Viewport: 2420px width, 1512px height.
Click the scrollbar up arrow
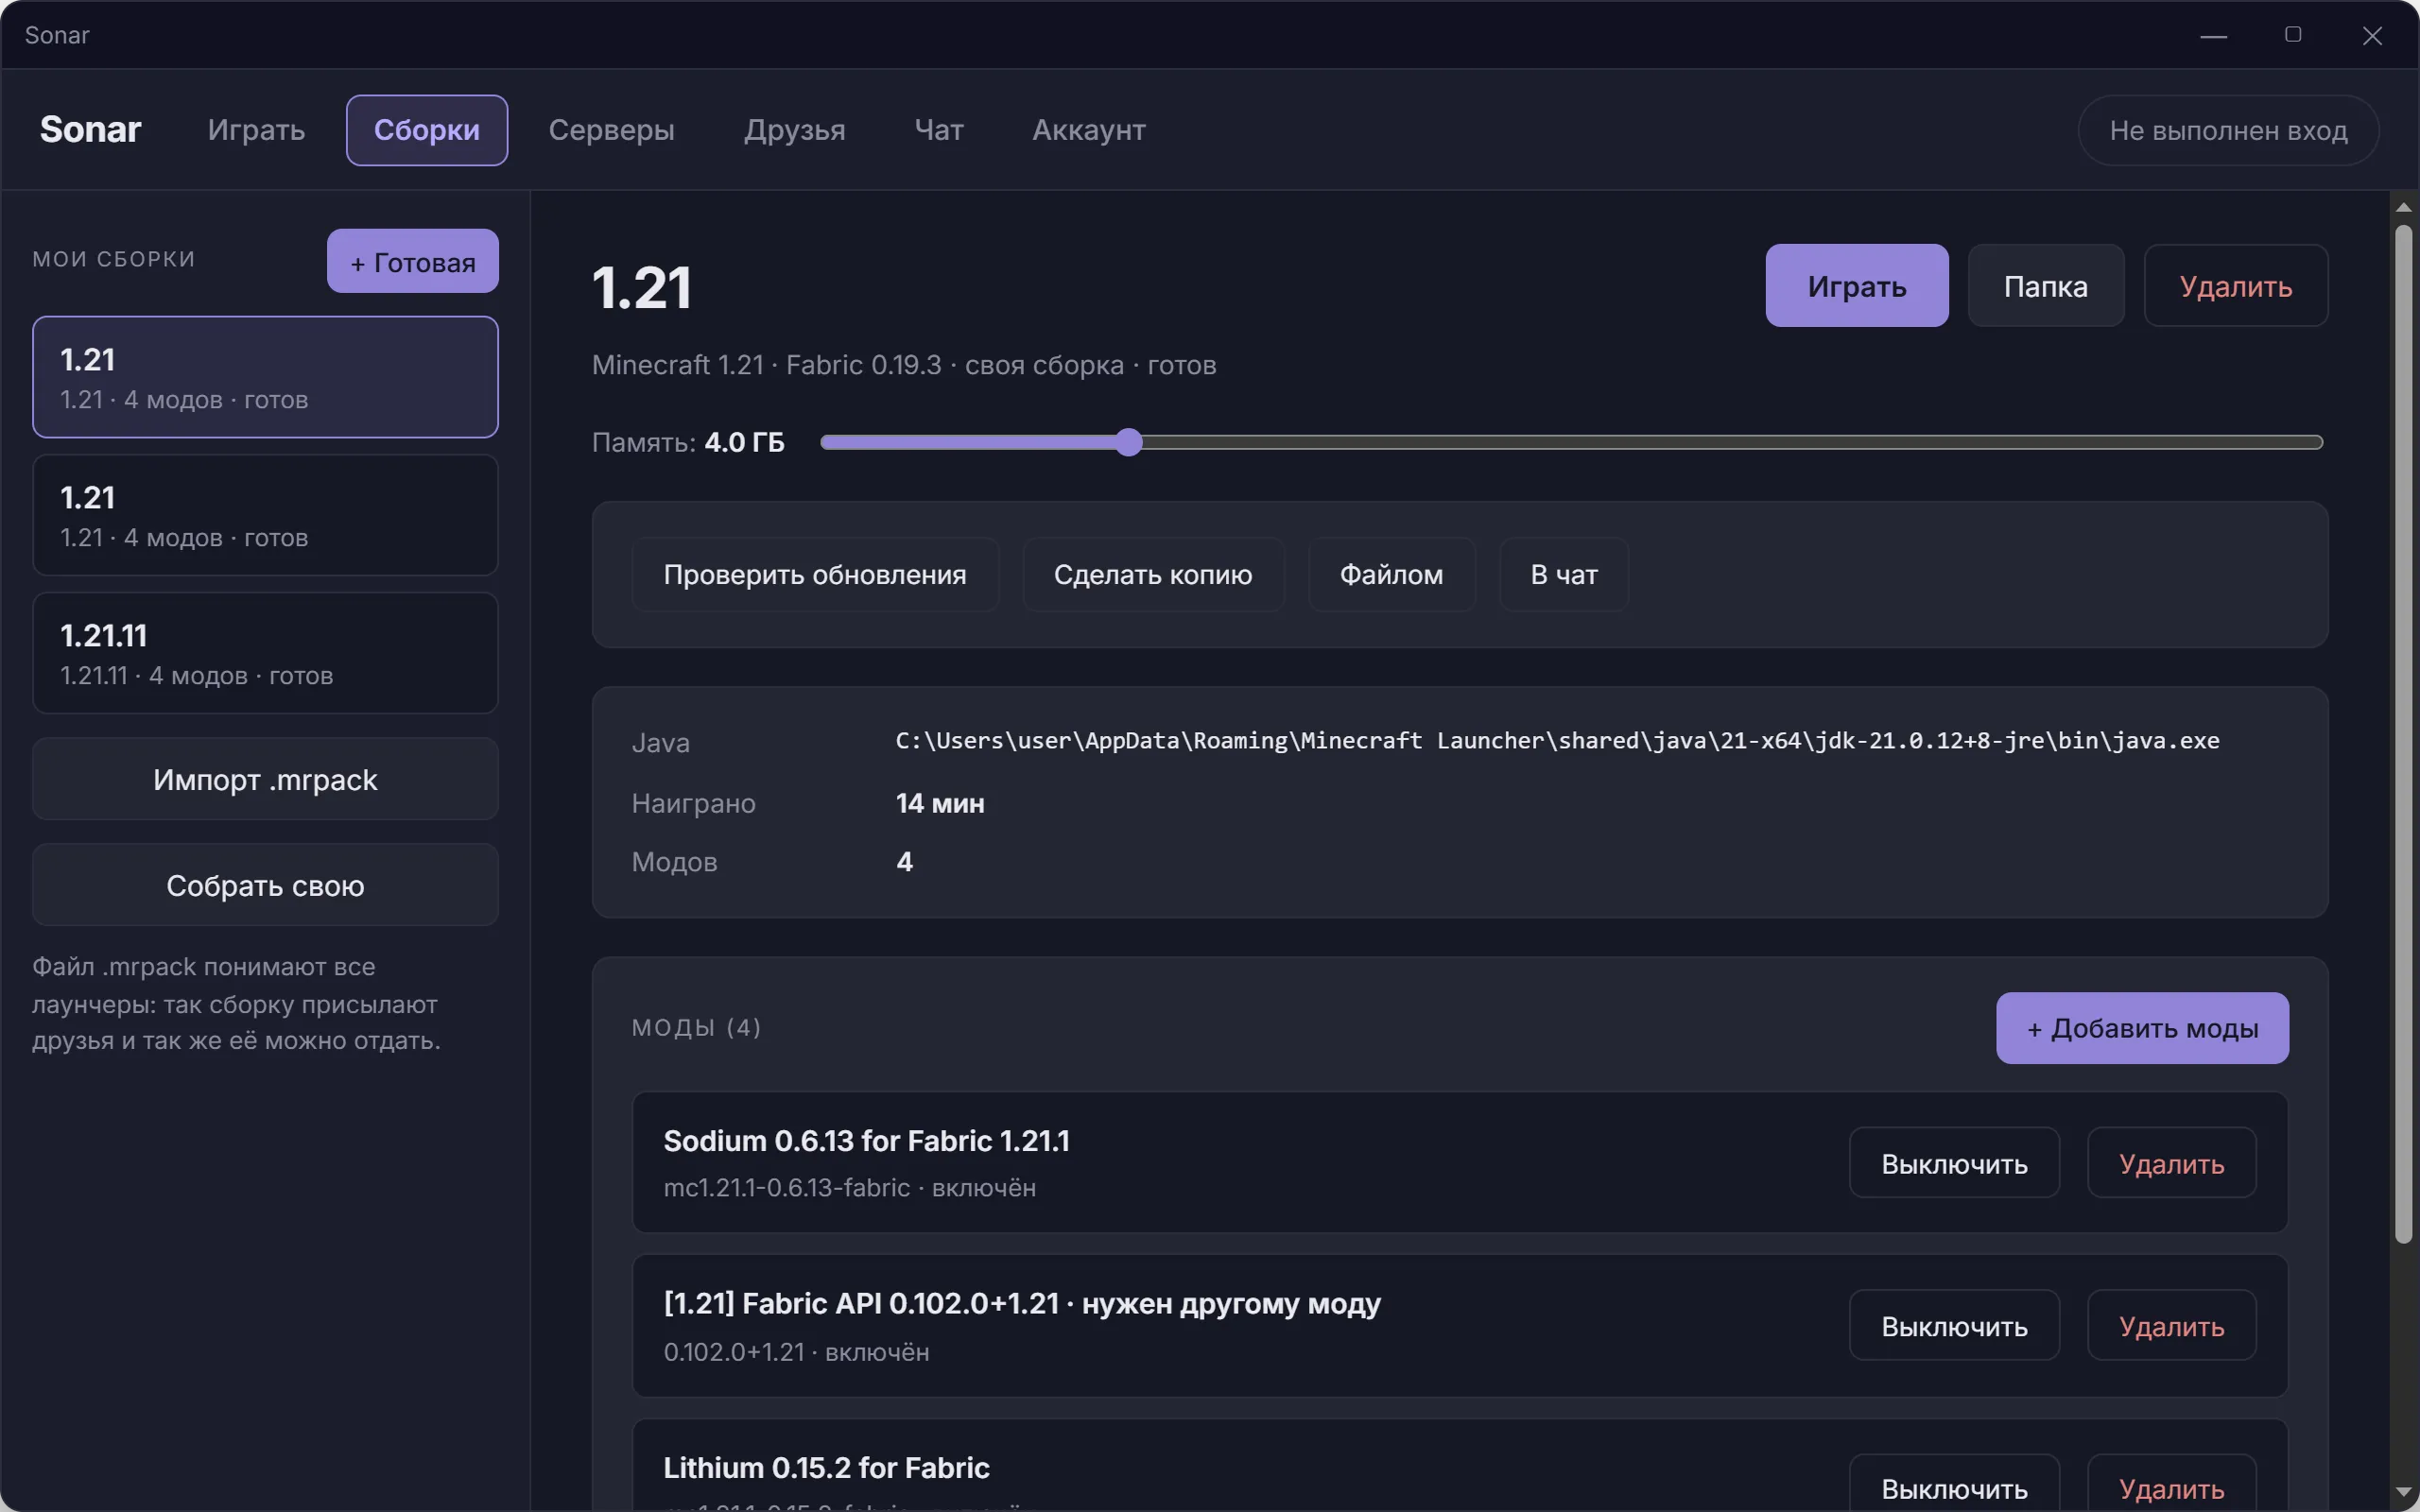point(2403,207)
